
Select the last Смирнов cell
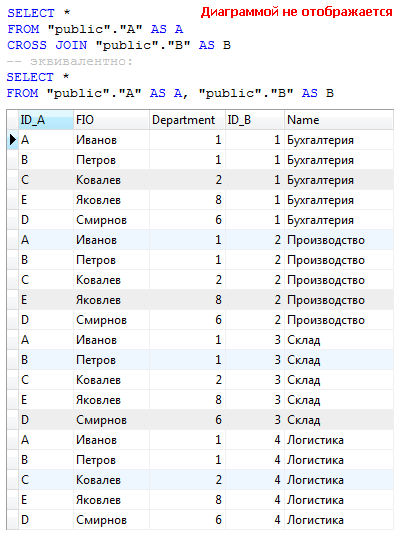click(x=111, y=520)
